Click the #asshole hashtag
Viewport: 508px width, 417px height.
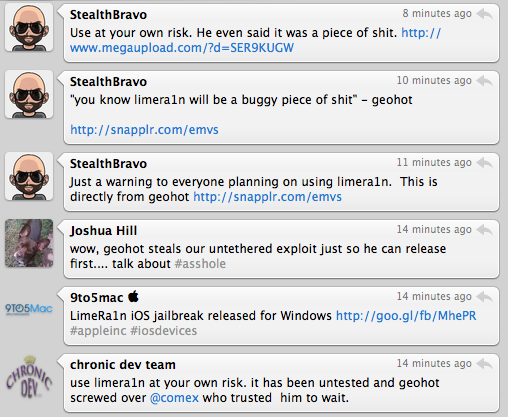(200, 264)
